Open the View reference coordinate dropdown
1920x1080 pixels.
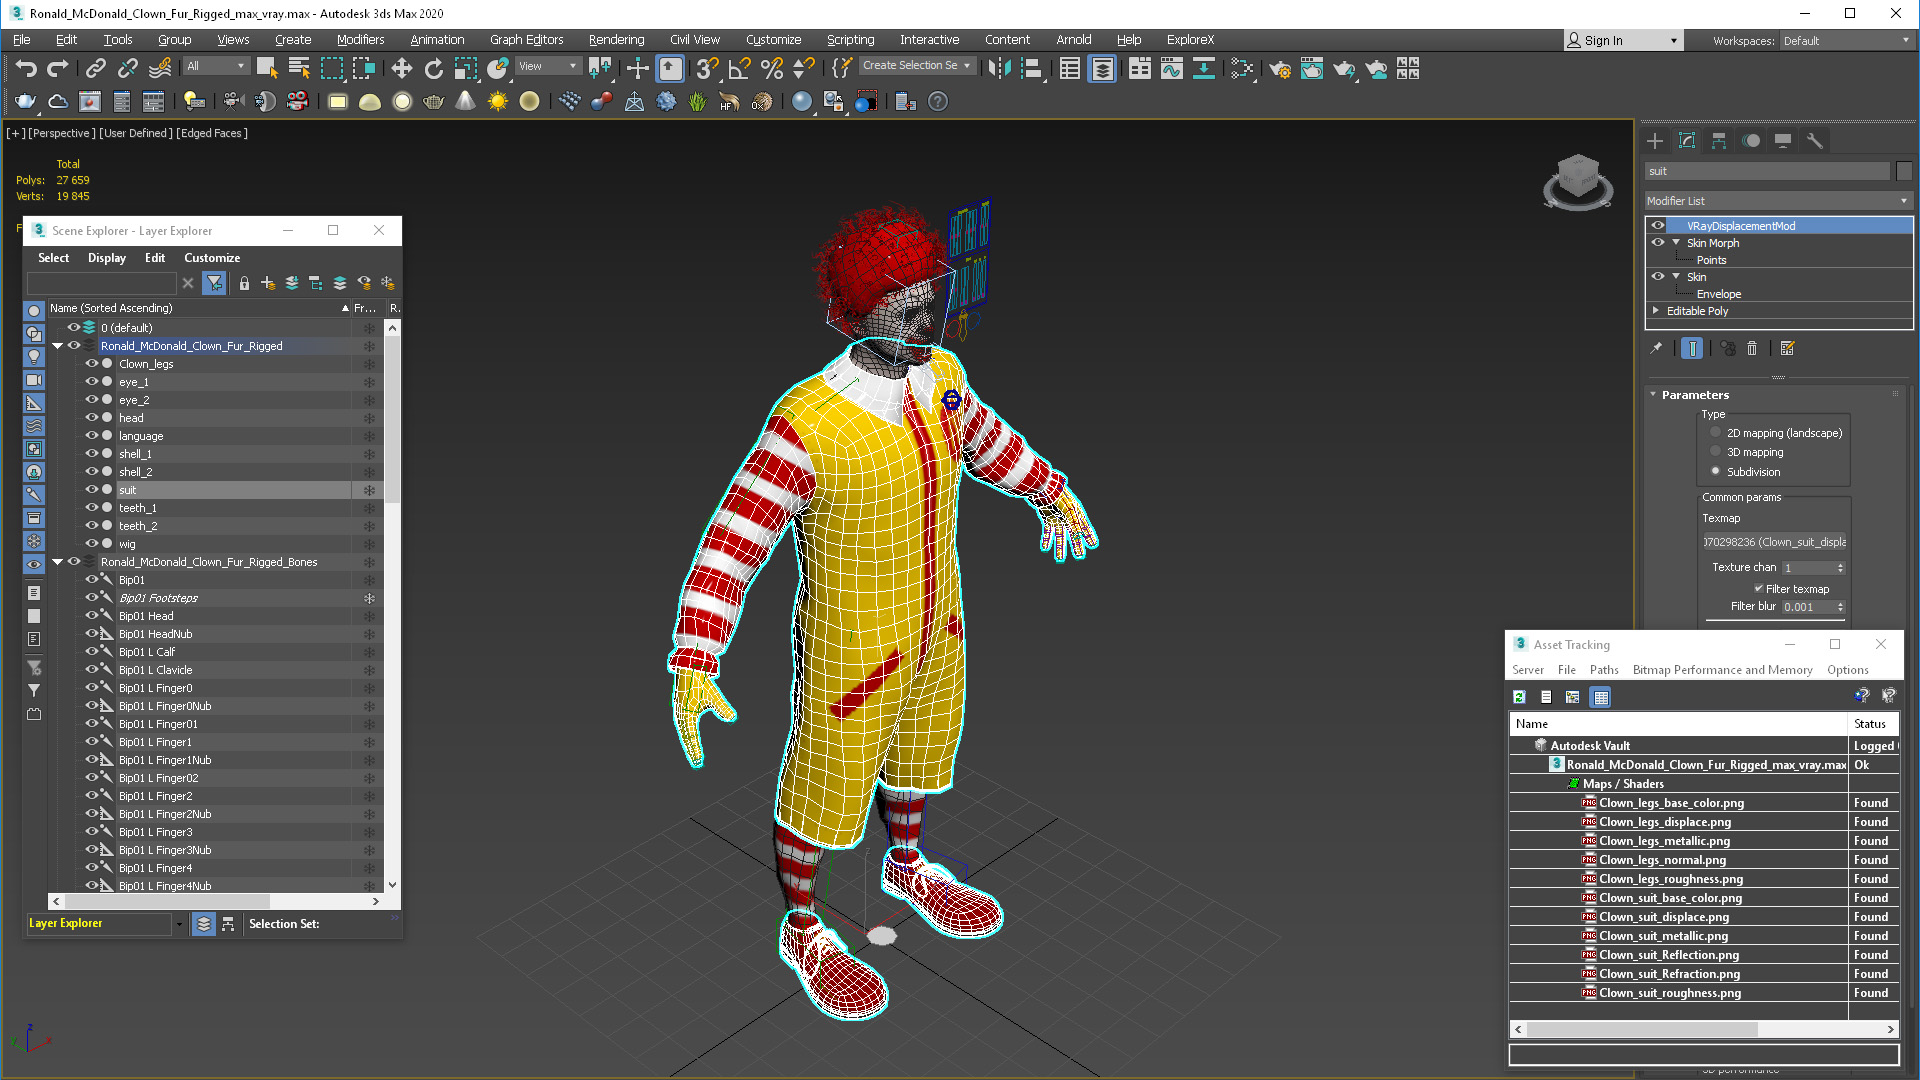pyautogui.click(x=548, y=66)
